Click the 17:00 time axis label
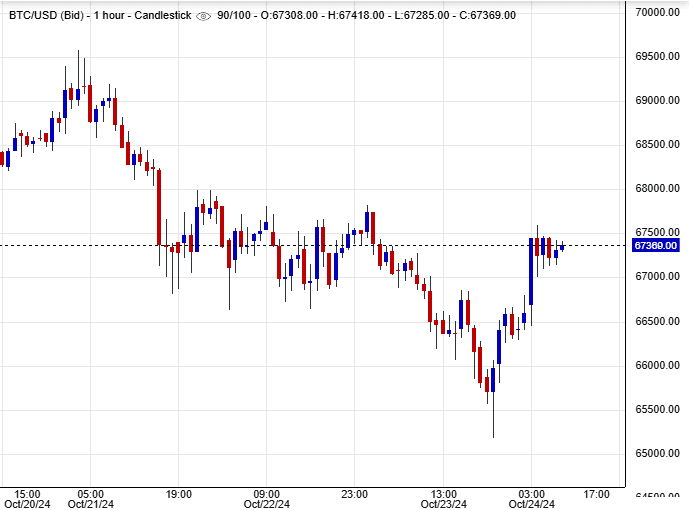The image size is (689, 510). [597, 494]
